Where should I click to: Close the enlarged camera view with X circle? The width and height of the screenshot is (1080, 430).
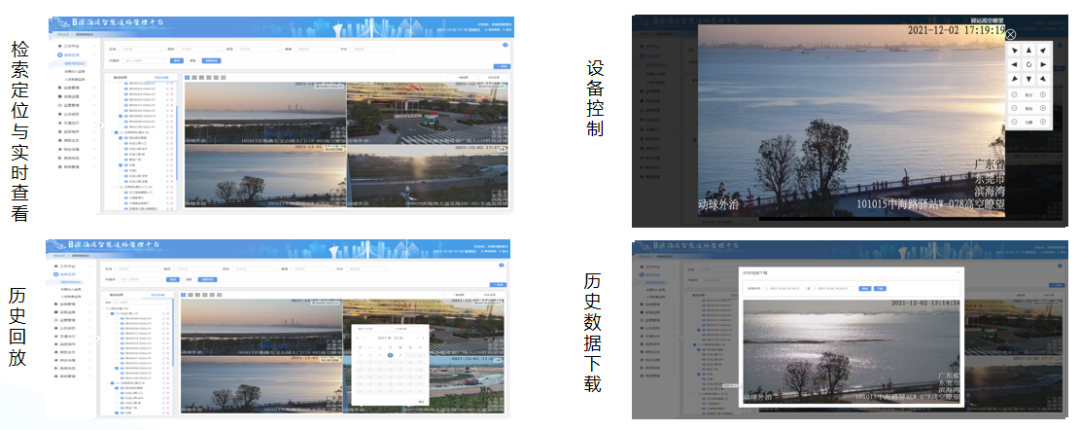[1010, 34]
